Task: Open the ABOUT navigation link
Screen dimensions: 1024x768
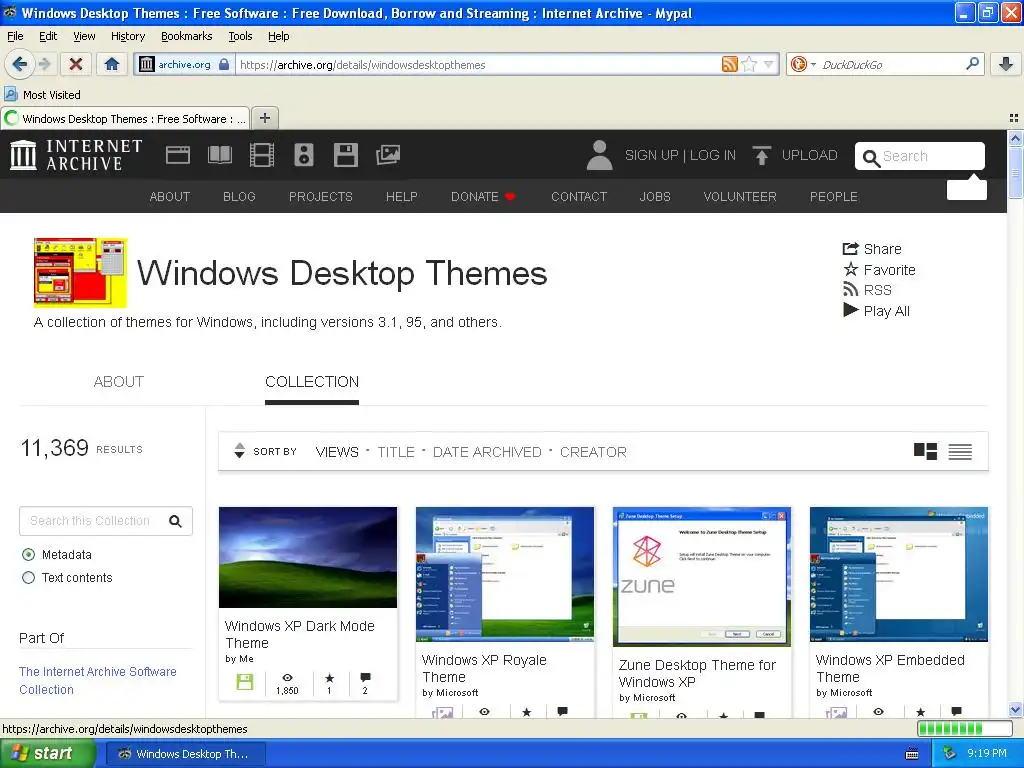Action: (170, 197)
